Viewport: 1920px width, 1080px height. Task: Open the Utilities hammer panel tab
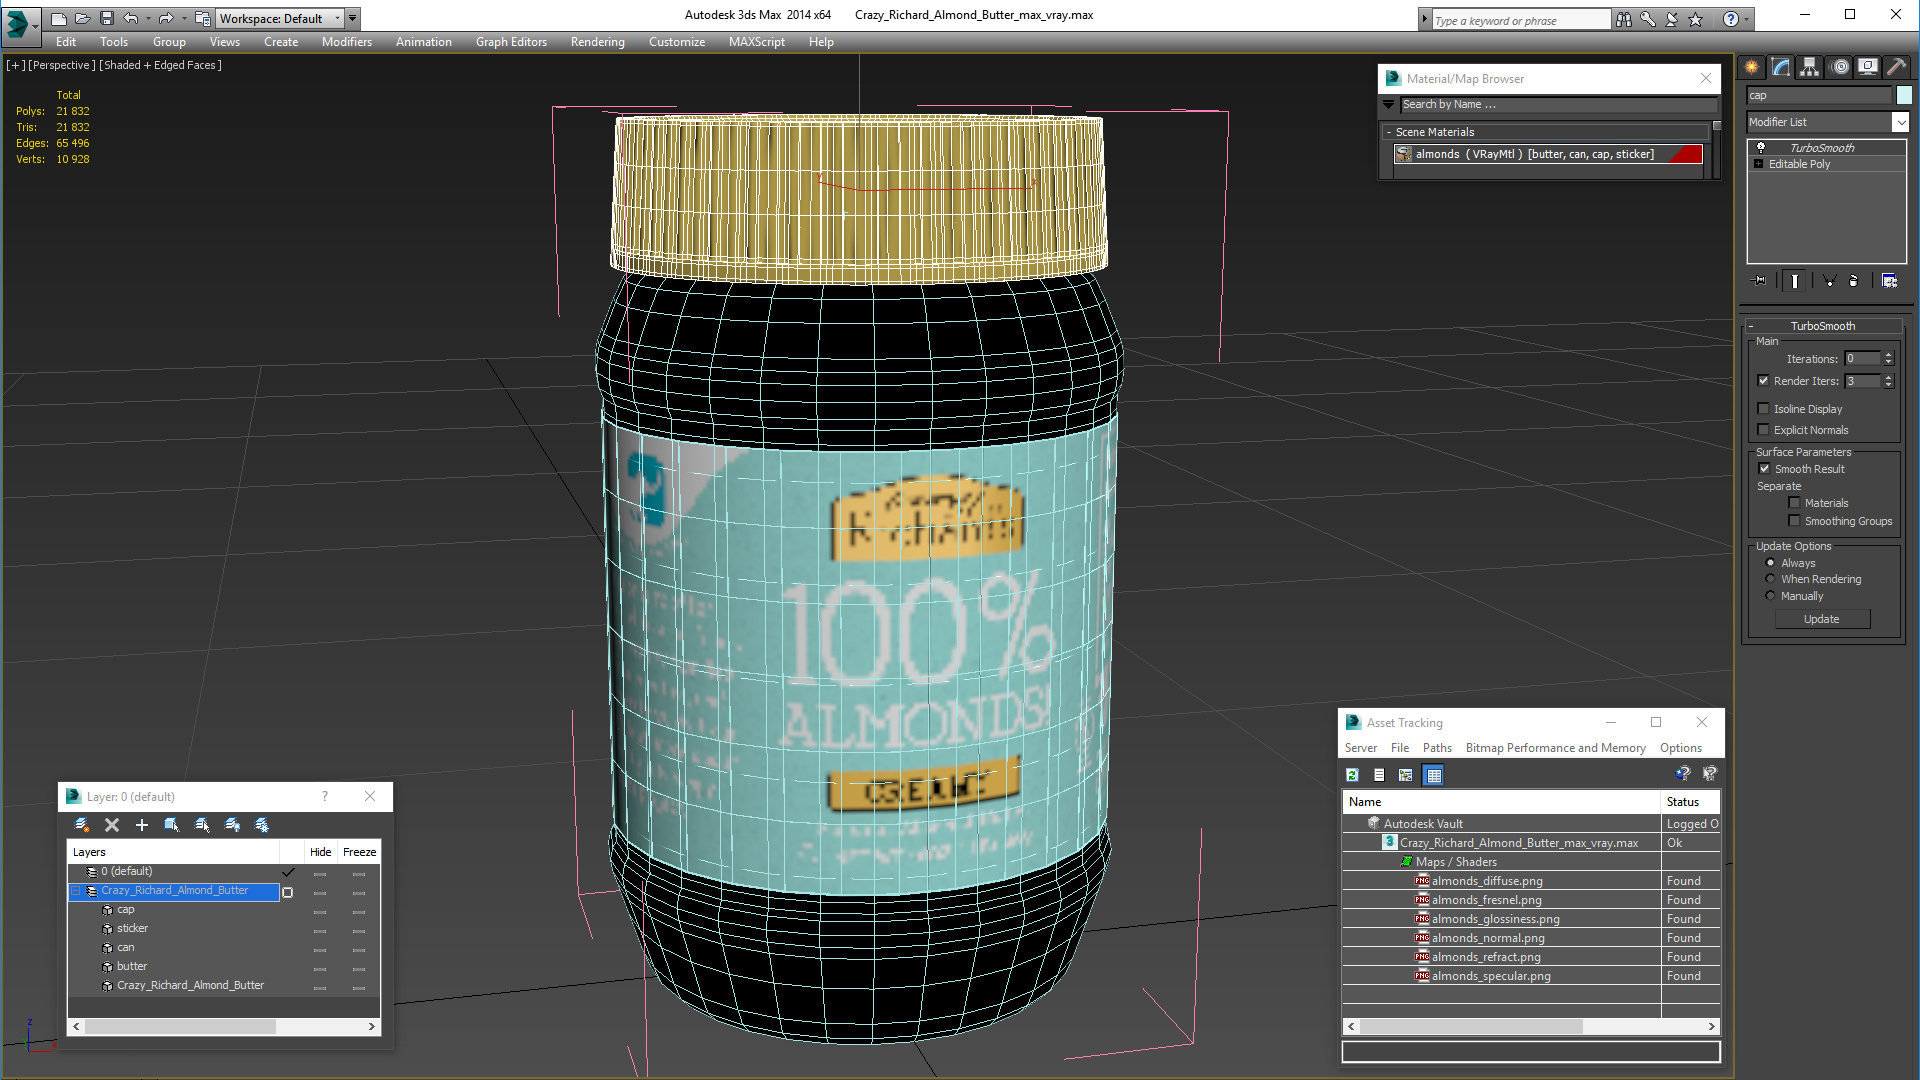point(1897,67)
